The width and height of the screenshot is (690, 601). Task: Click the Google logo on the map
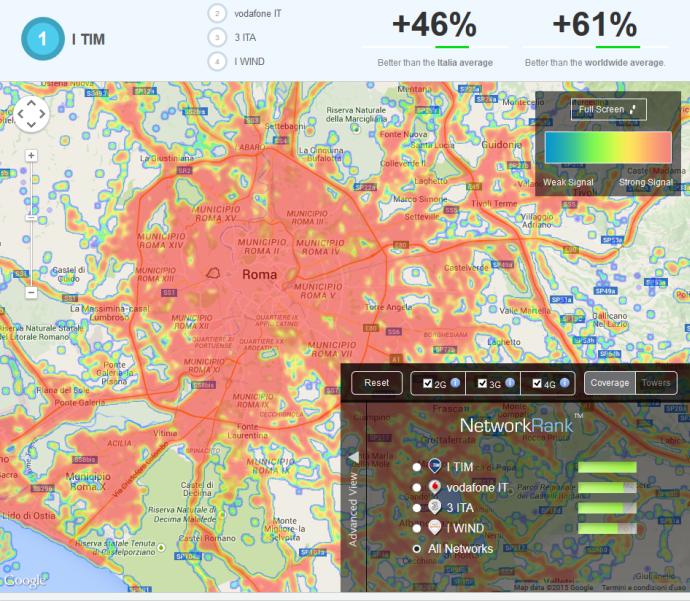point(25,580)
